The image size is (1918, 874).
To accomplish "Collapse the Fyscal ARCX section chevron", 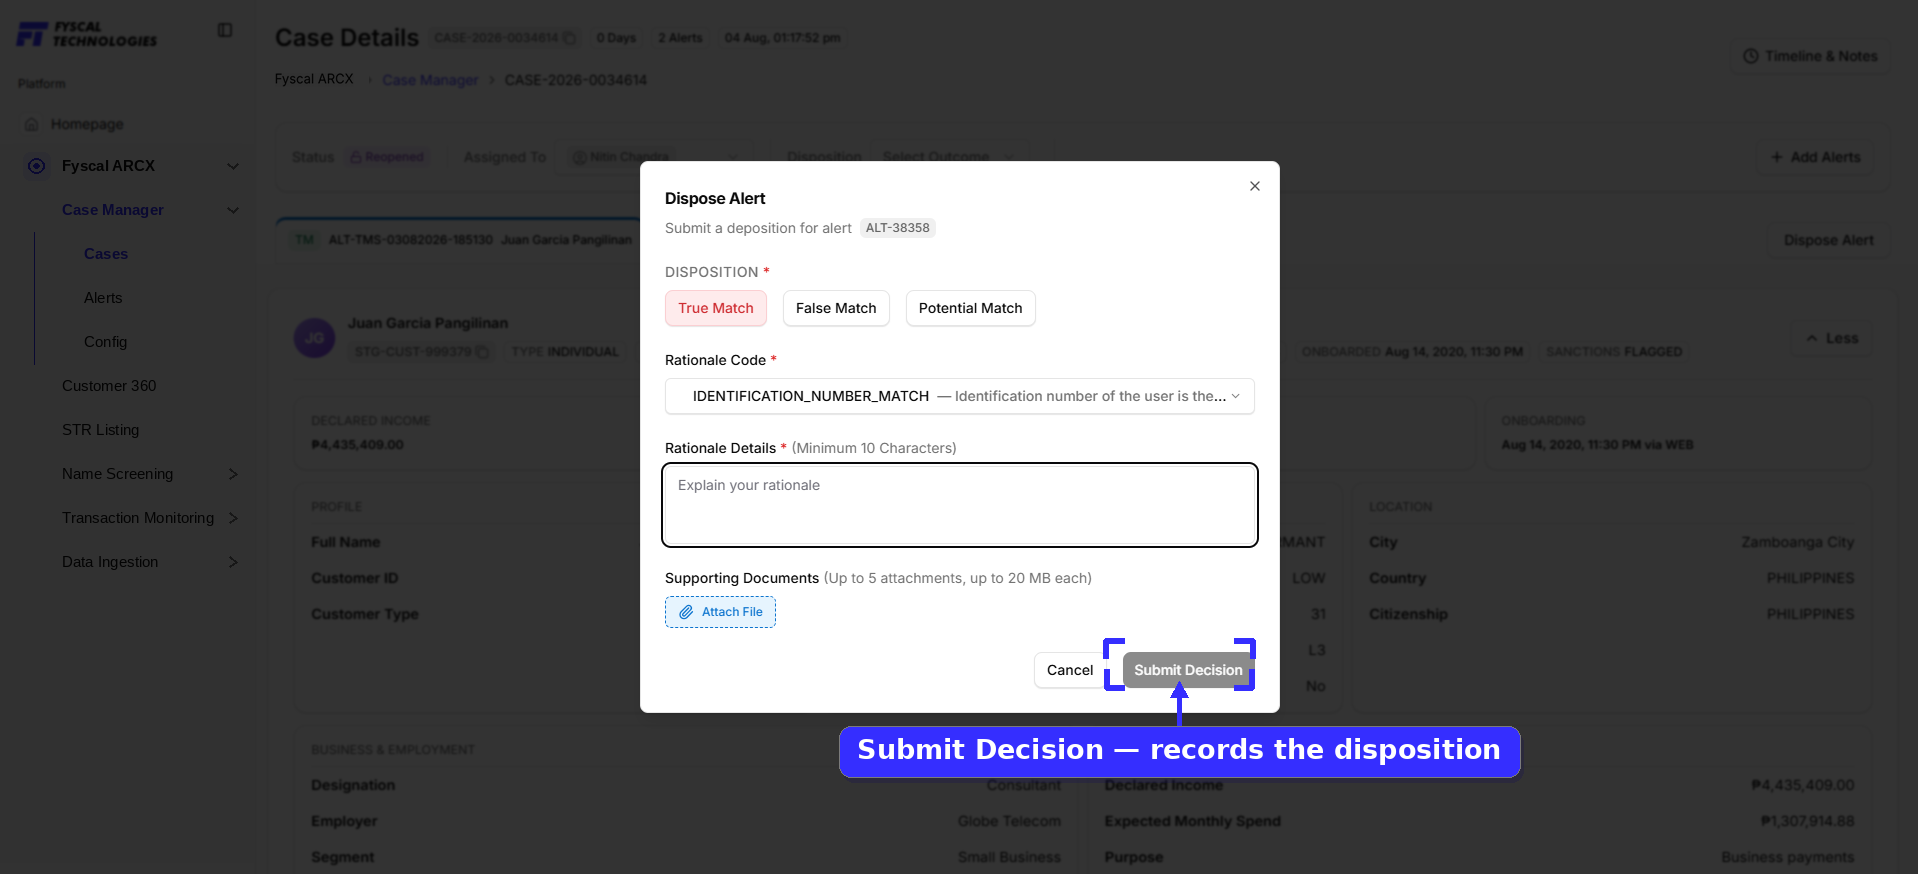I will point(233,166).
